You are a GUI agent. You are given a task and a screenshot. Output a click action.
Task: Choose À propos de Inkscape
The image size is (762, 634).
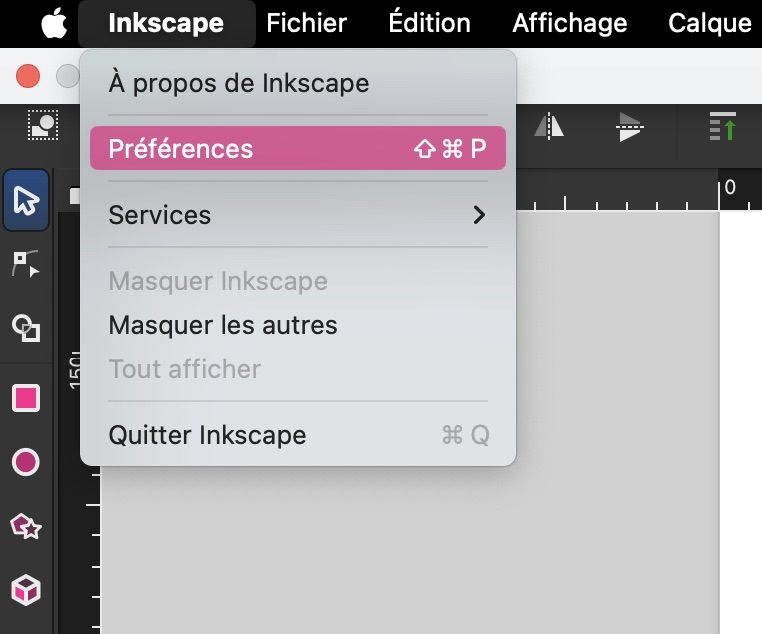pos(238,83)
